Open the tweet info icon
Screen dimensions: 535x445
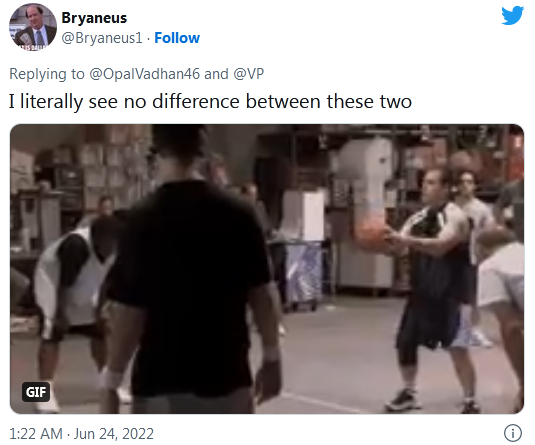512,433
